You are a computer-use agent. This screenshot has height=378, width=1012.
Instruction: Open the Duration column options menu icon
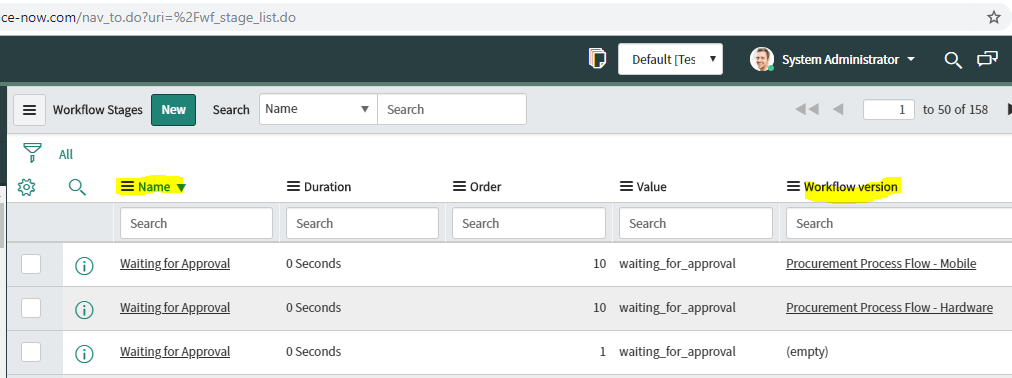tap(293, 186)
